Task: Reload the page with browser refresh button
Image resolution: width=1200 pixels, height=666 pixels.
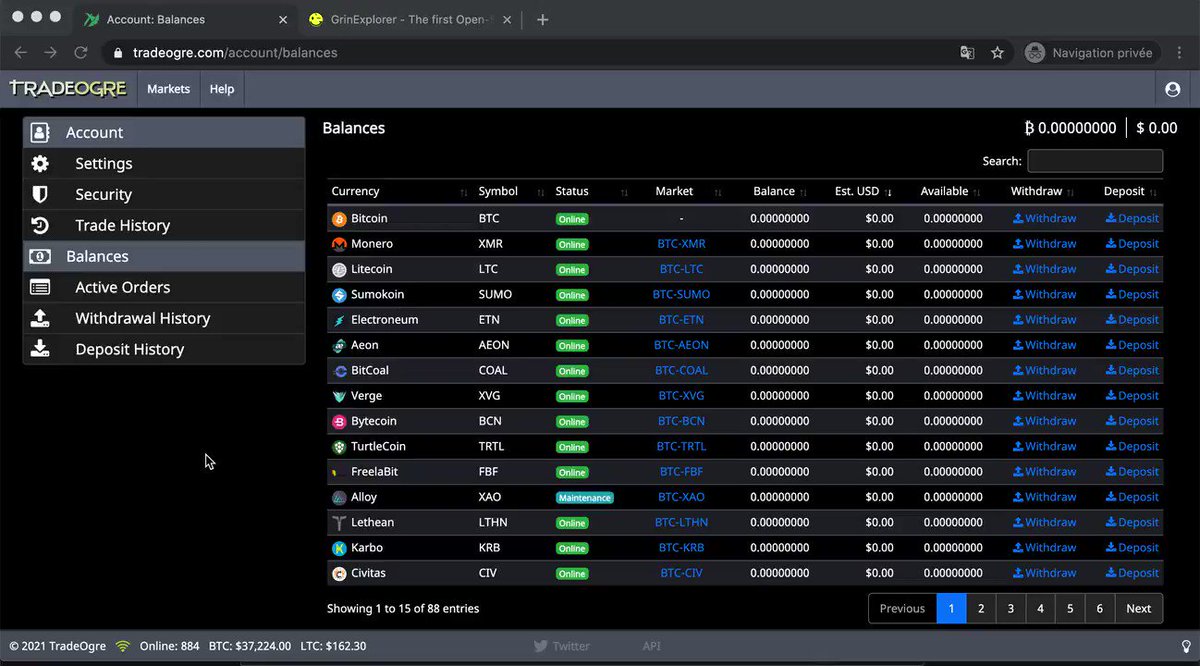Action: click(x=81, y=53)
